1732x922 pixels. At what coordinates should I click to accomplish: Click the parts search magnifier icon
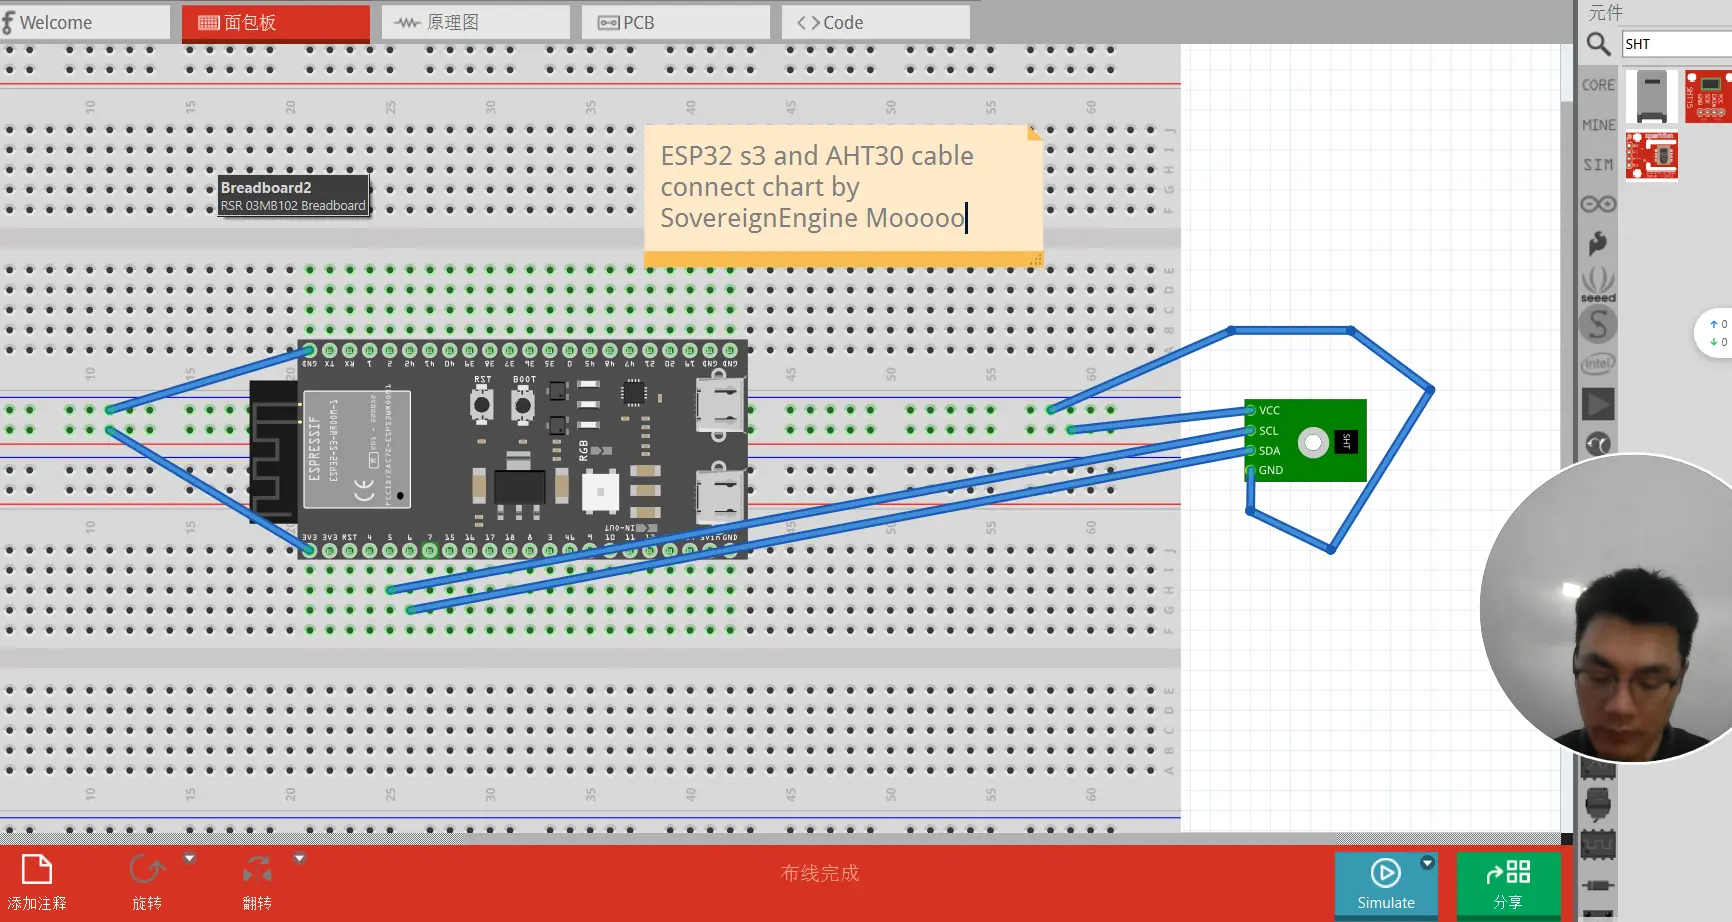coord(1598,44)
